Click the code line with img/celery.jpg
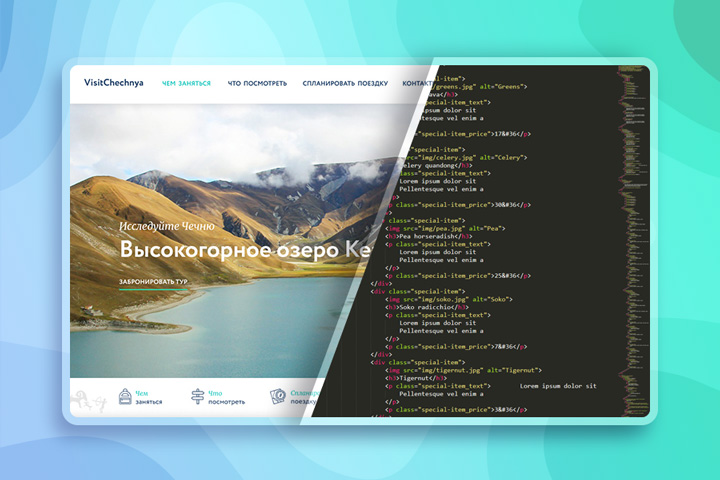The width and height of the screenshot is (720, 480). [465, 157]
